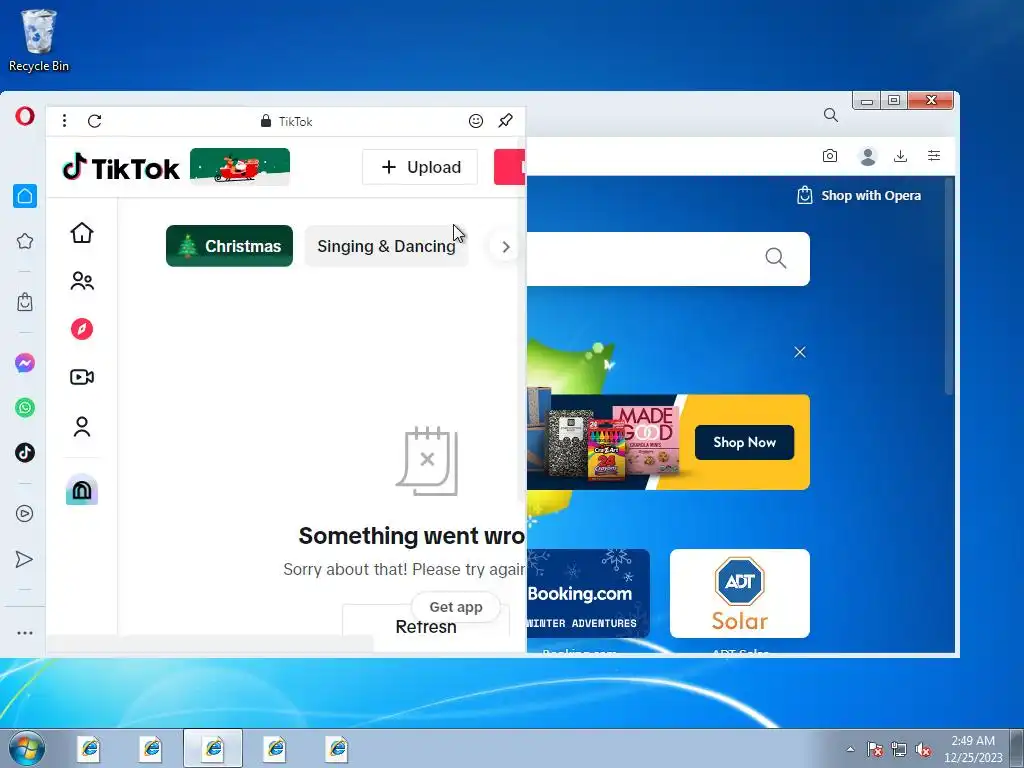Open Downloads icon in Opera toolbar
Screen dimensions: 1024x768
(x=901, y=156)
